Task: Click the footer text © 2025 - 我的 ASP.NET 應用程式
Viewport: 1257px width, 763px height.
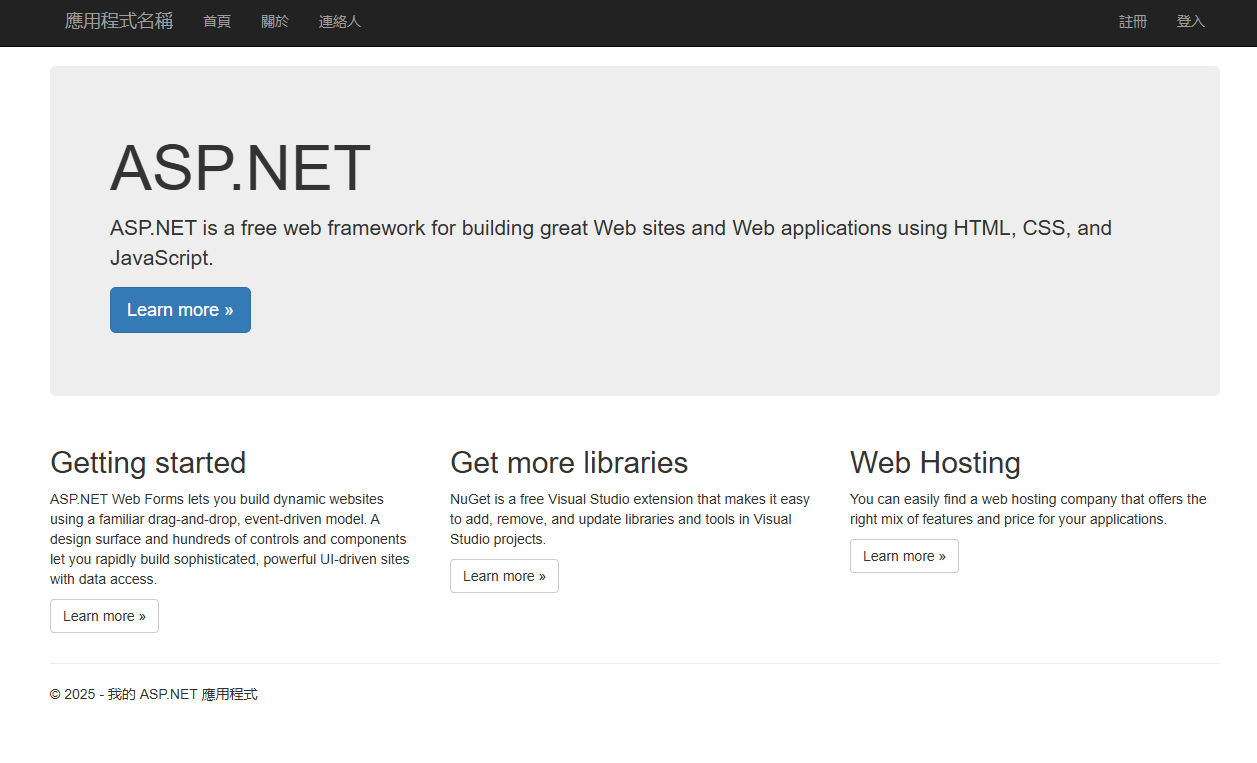Action: coord(154,694)
